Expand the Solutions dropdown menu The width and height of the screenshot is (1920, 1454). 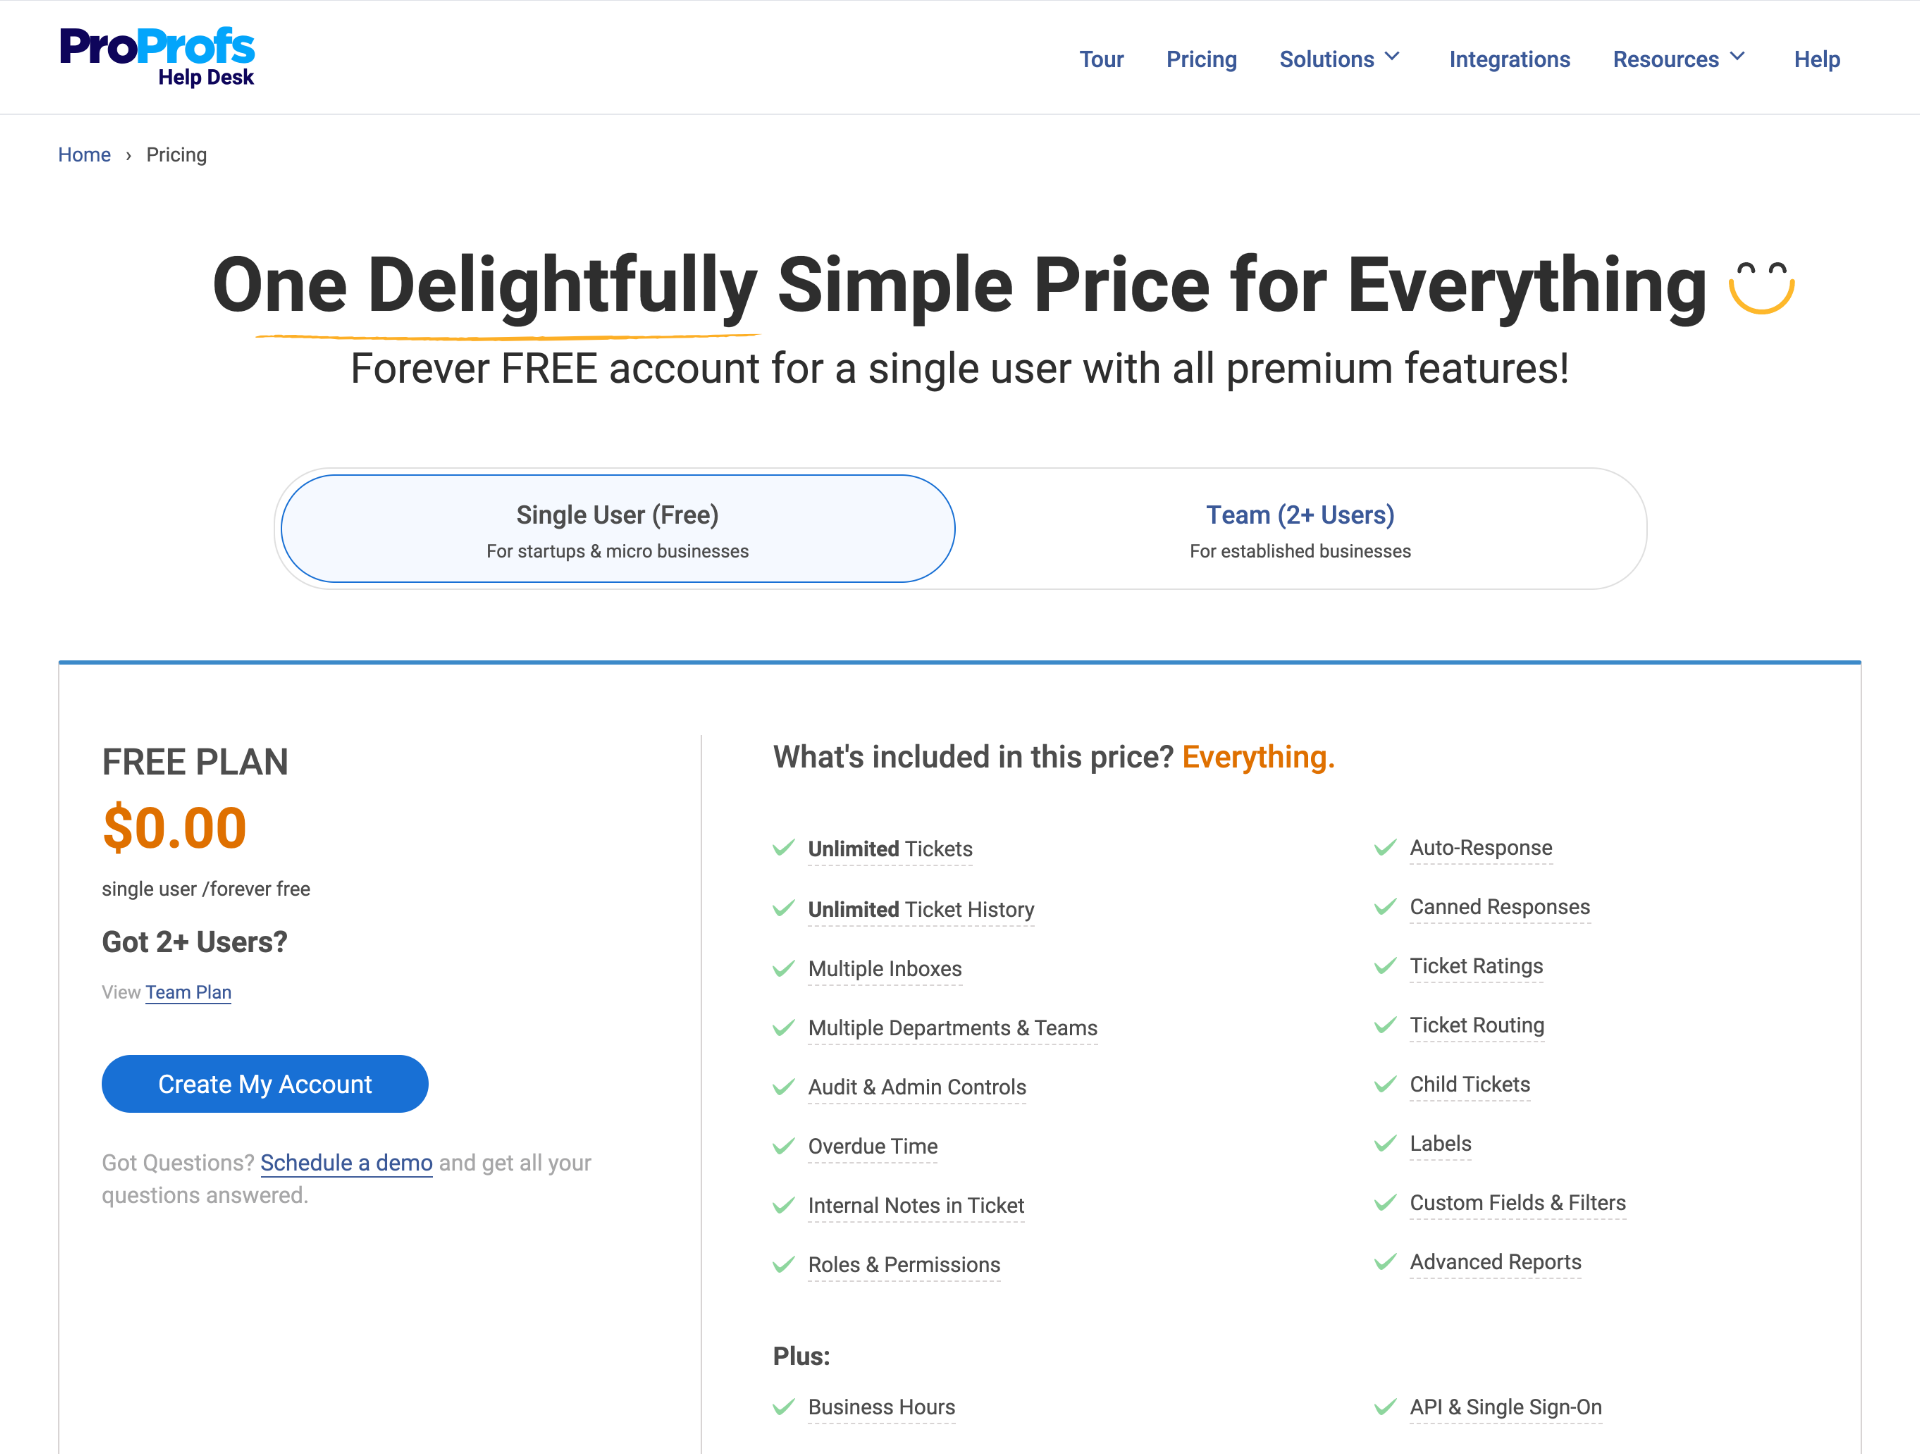(1343, 58)
